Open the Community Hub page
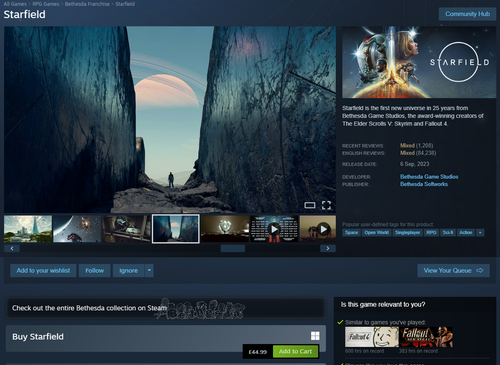Viewport: 500px width, 365px height. pyautogui.click(x=467, y=14)
